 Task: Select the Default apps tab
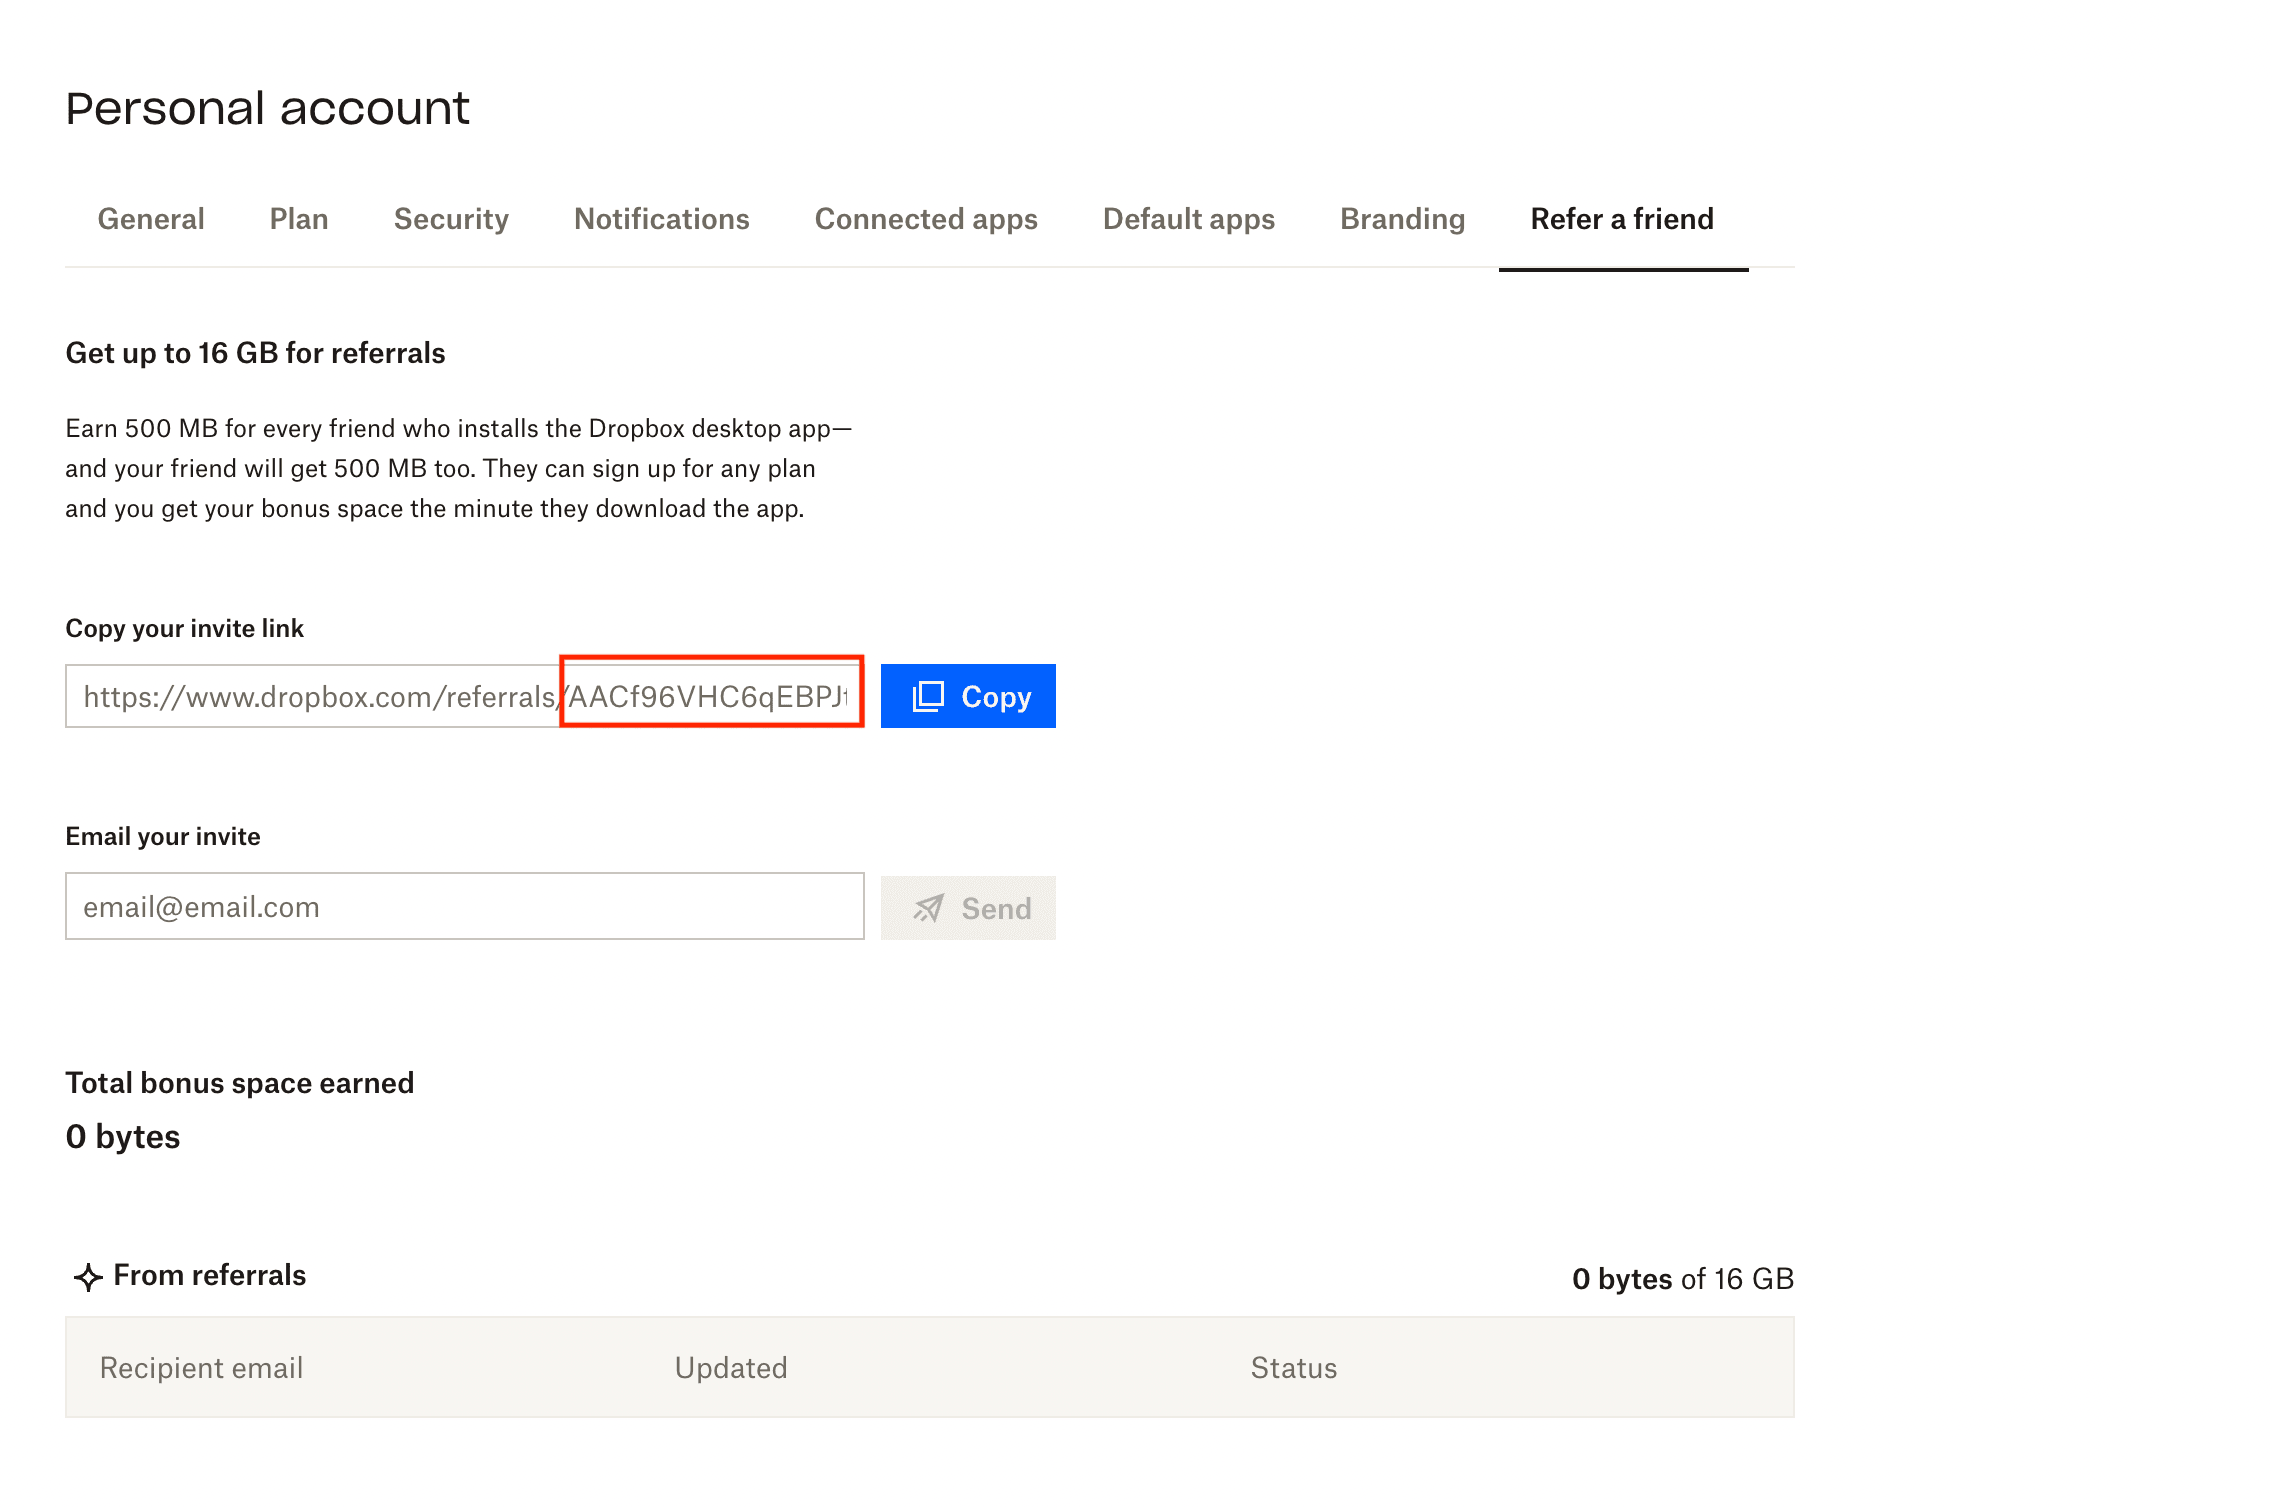click(1188, 219)
